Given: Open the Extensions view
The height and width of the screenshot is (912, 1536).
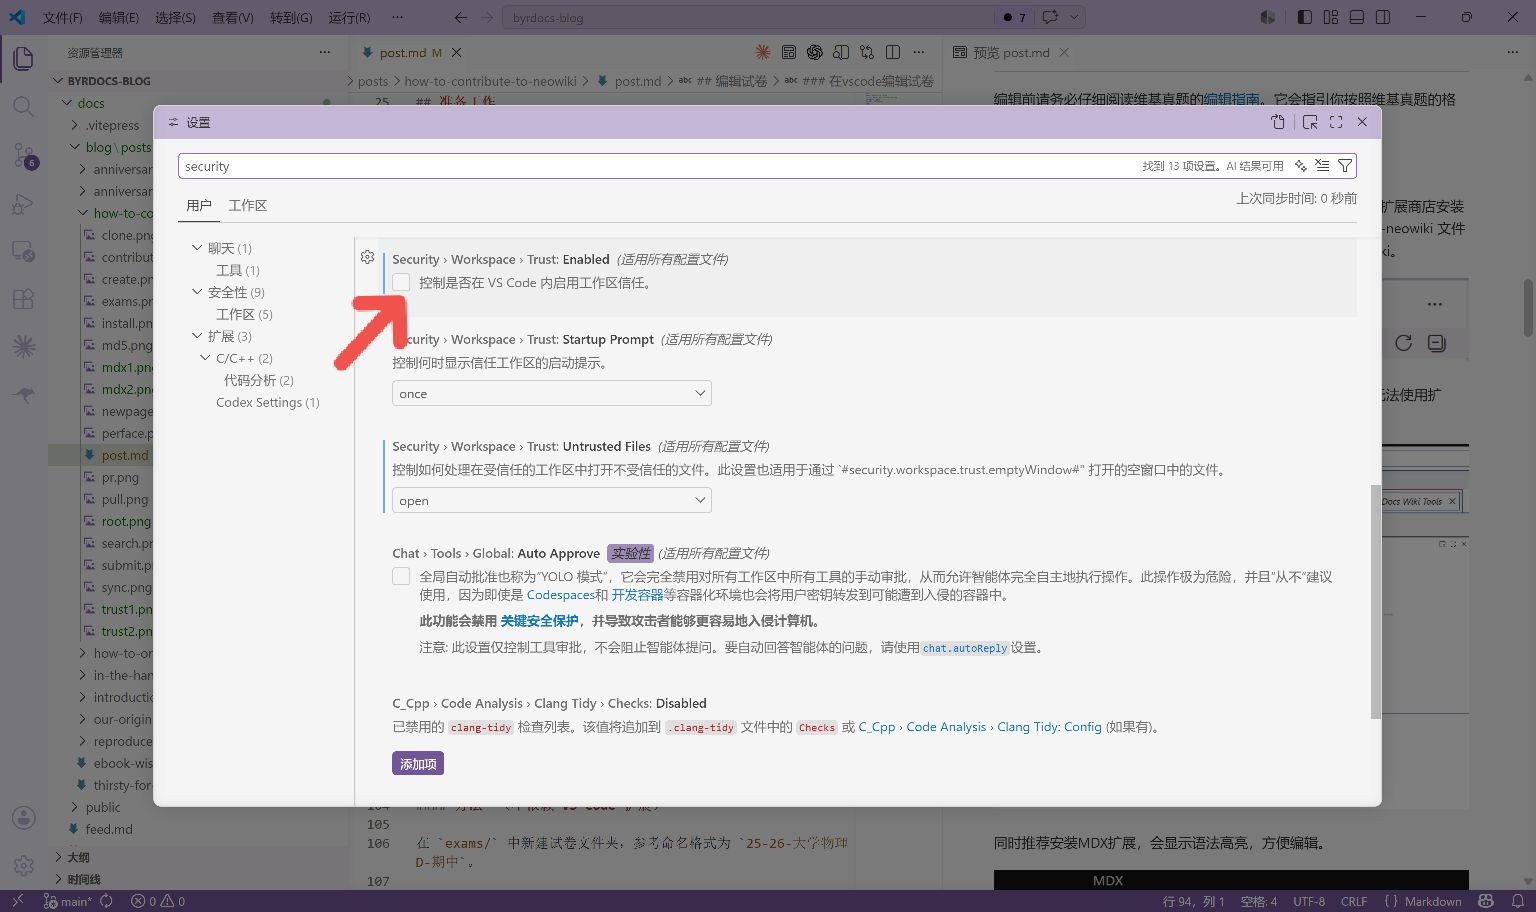Looking at the screenshot, I should click(23, 299).
